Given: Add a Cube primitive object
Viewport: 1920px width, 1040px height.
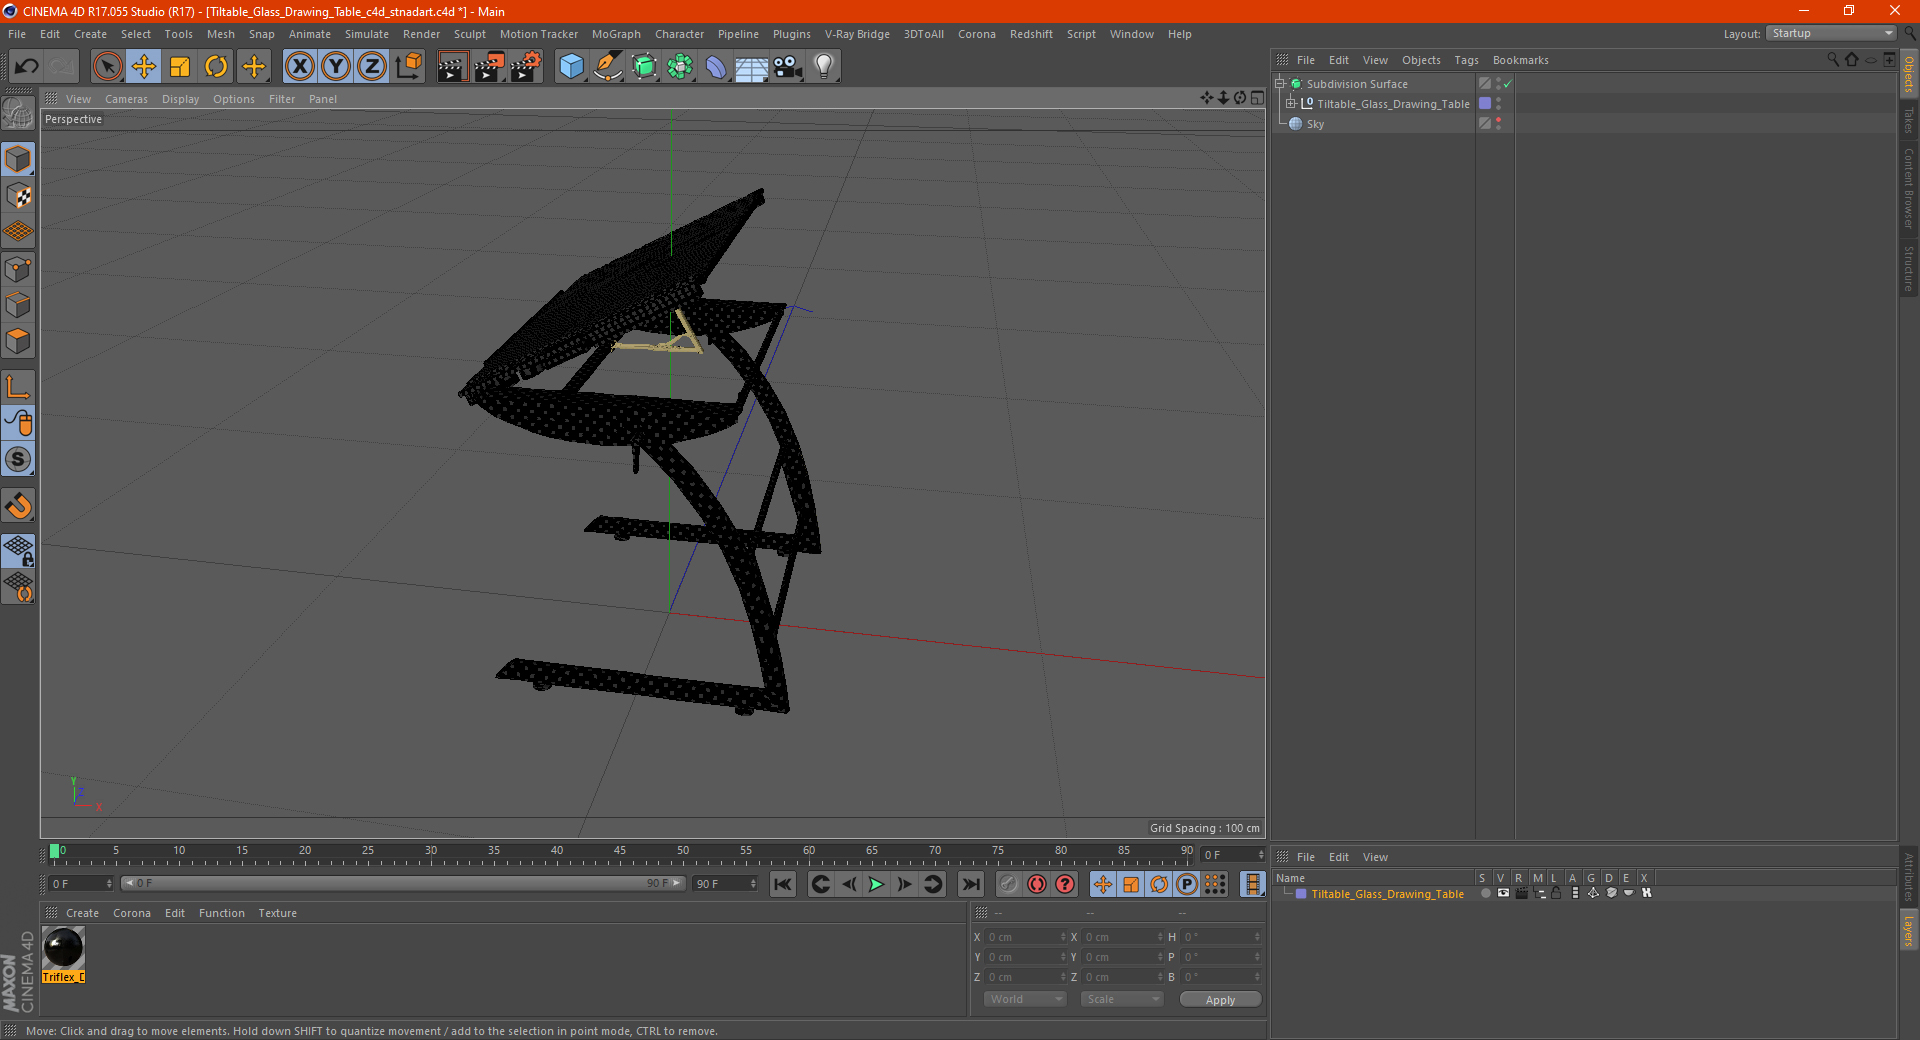Looking at the screenshot, I should [x=571, y=67].
